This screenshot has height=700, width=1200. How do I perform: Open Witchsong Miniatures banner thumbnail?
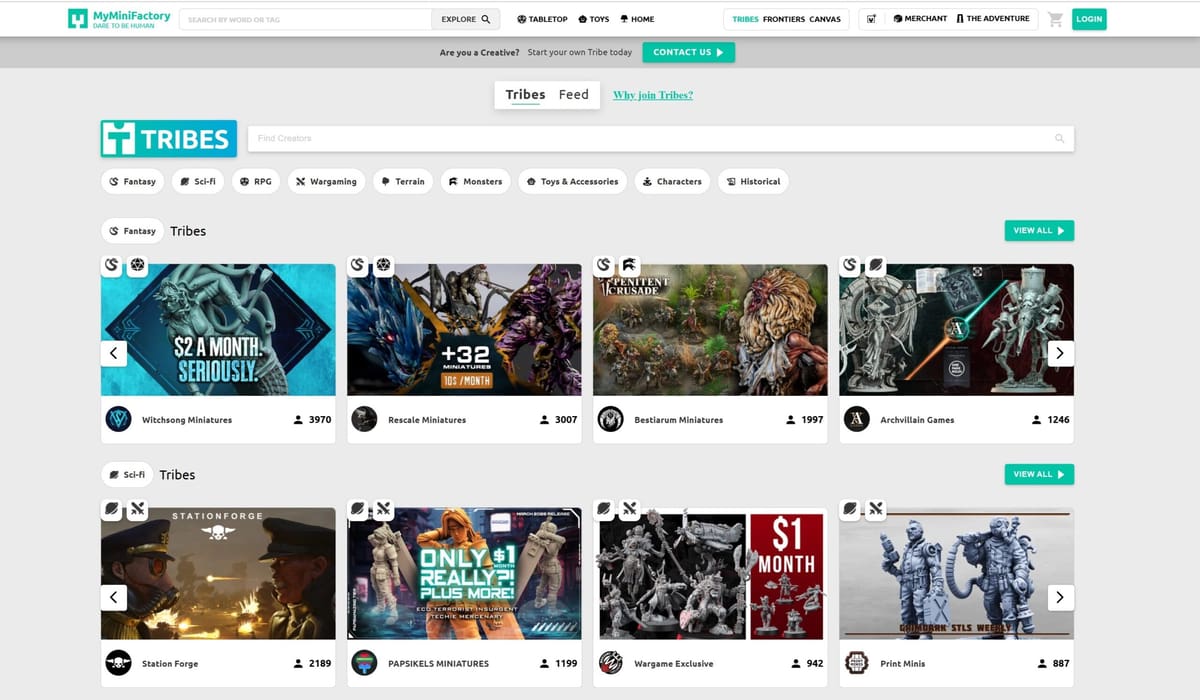(x=218, y=330)
